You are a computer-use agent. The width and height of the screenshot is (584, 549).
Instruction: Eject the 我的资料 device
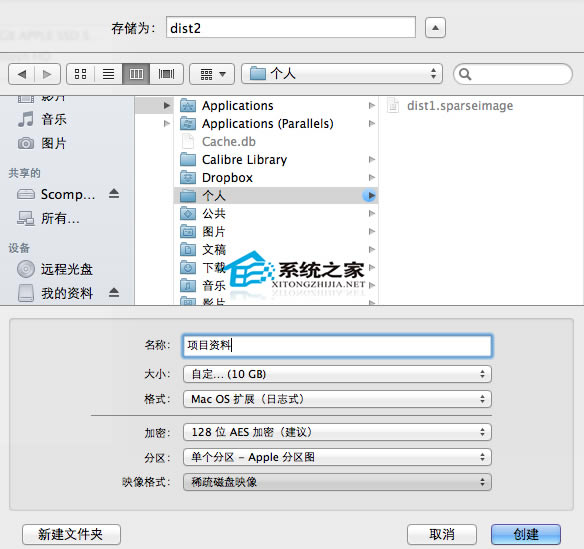(x=114, y=293)
